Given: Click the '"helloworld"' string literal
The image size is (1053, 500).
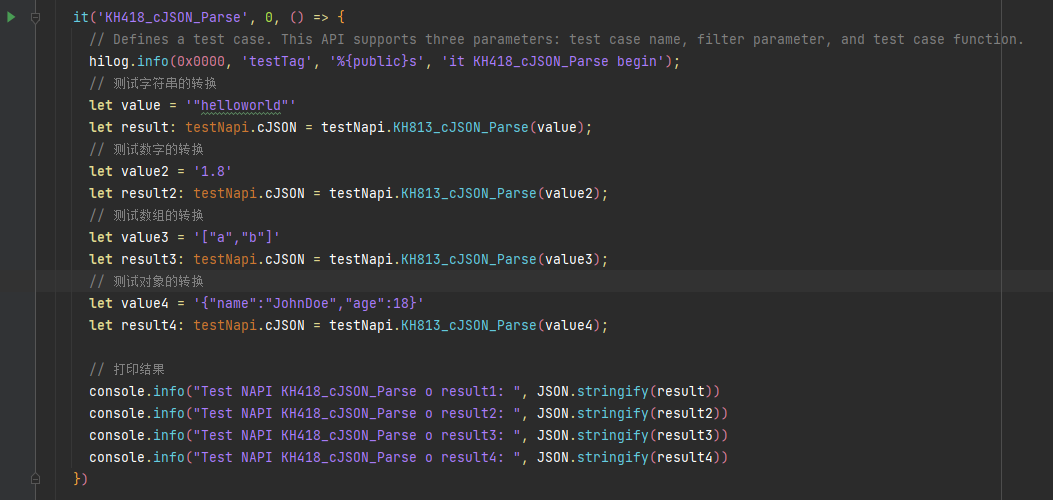Looking at the screenshot, I should tap(241, 105).
